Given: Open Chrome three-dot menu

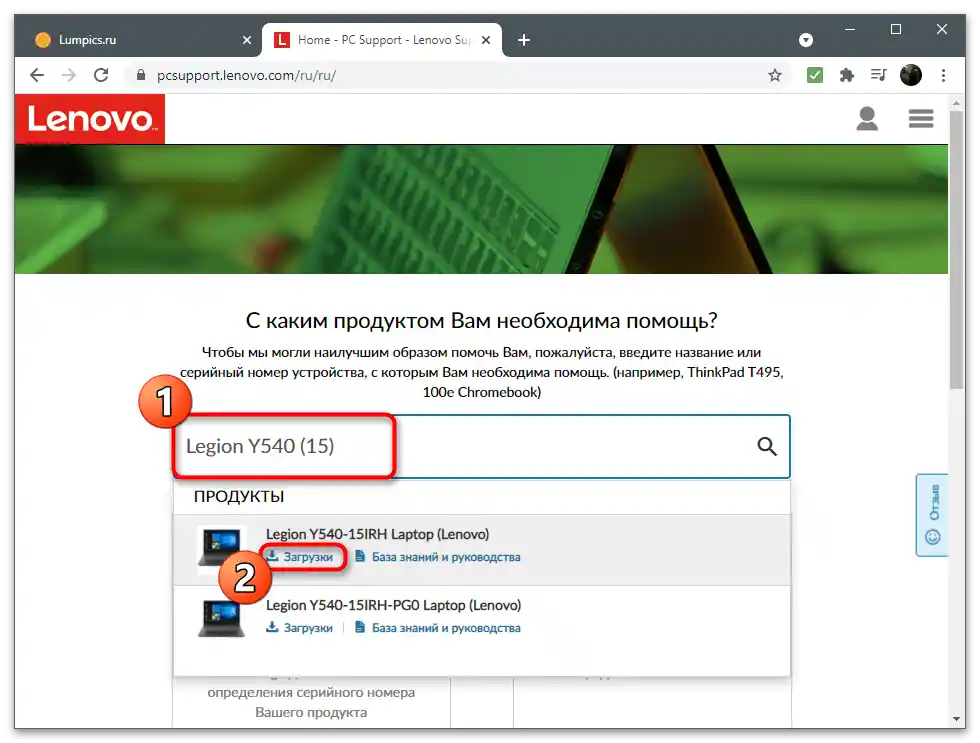Looking at the screenshot, I should point(943,76).
